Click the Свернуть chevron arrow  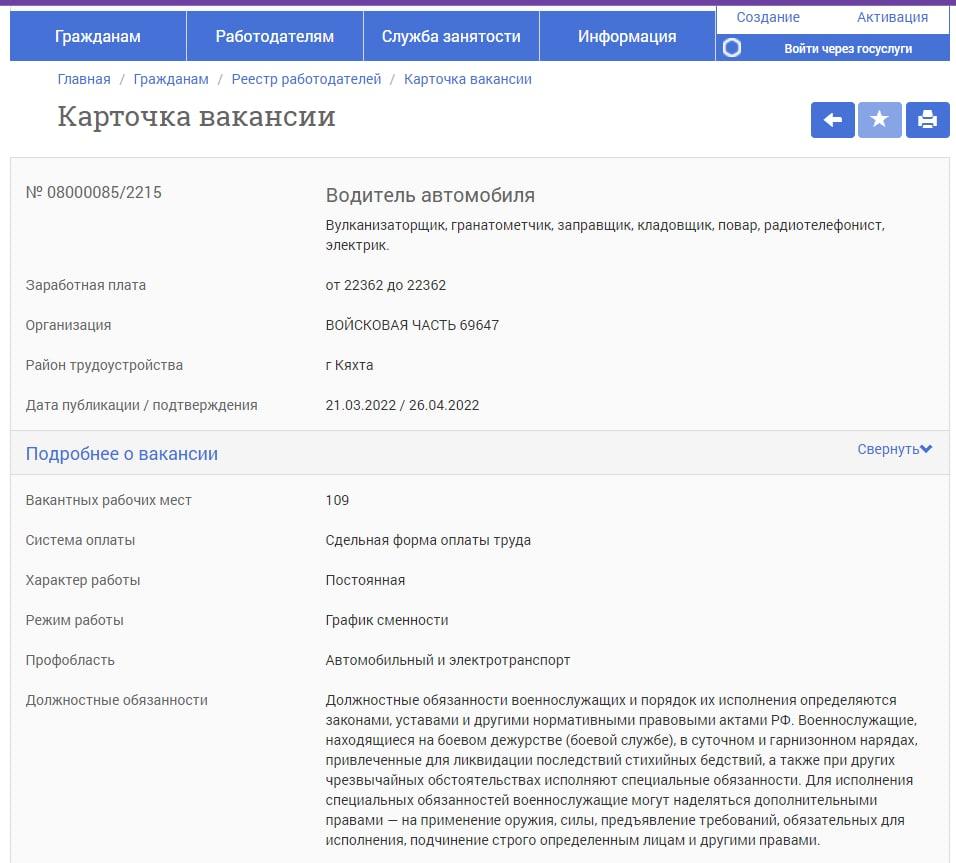925,450
